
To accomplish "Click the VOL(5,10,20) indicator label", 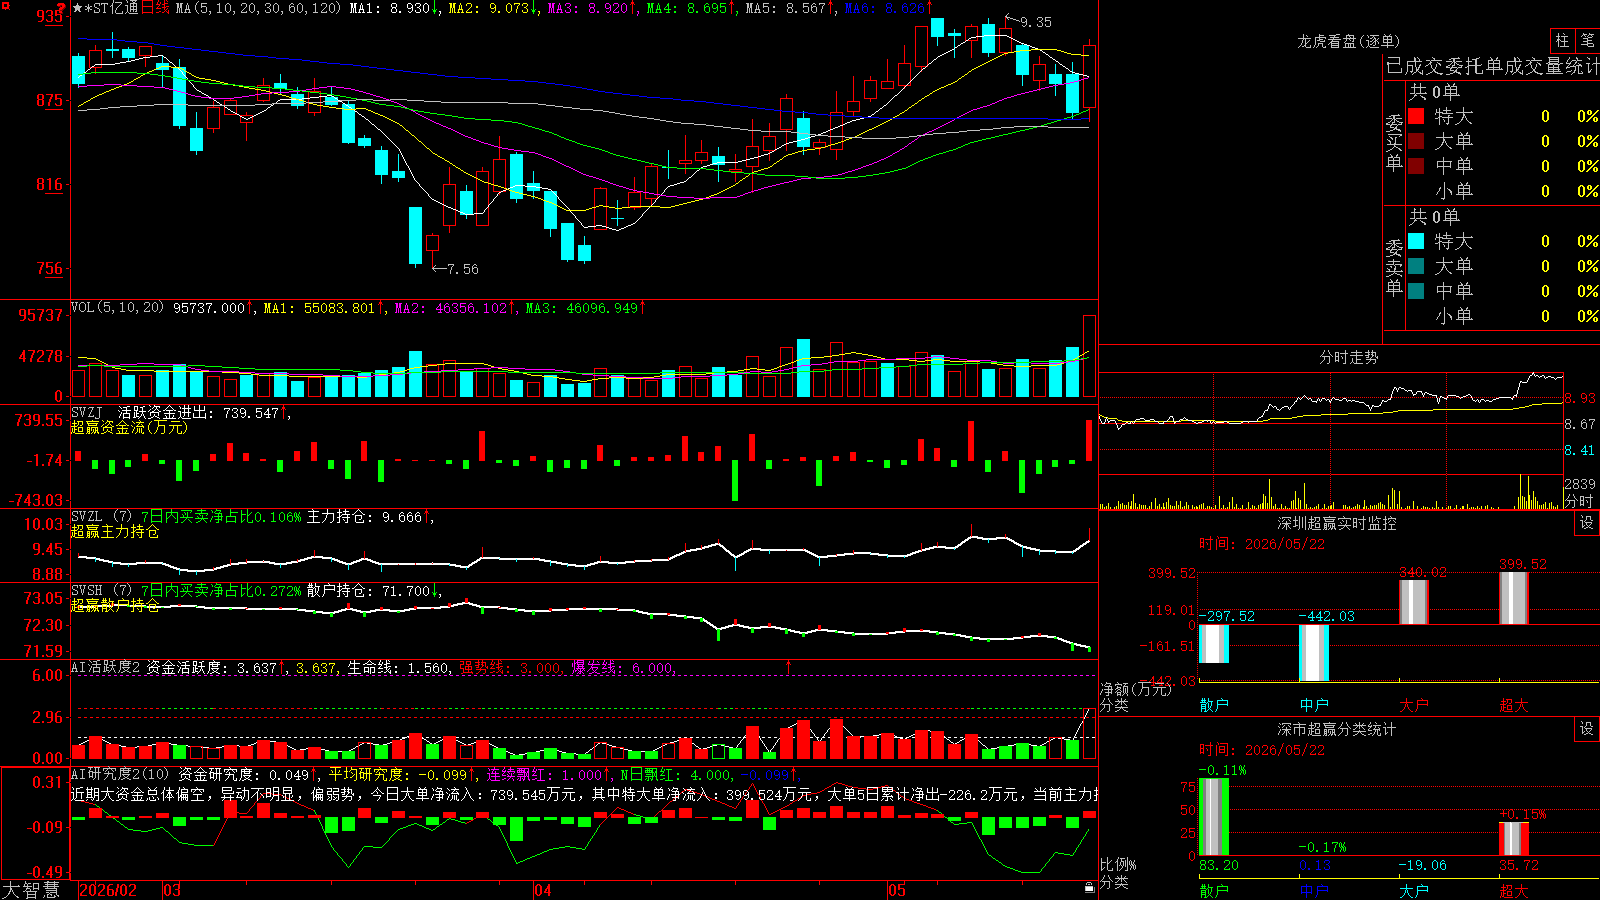I will (x=118, y=308).
